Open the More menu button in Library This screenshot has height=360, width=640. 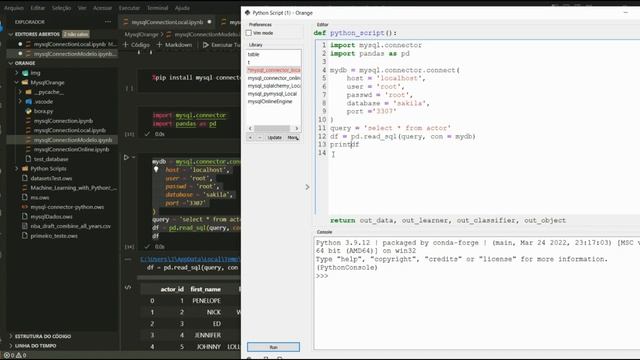tap(293, 138)
